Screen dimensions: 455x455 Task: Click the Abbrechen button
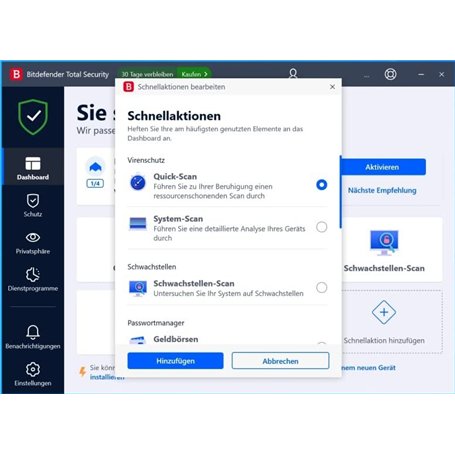(x=280, y=361)
